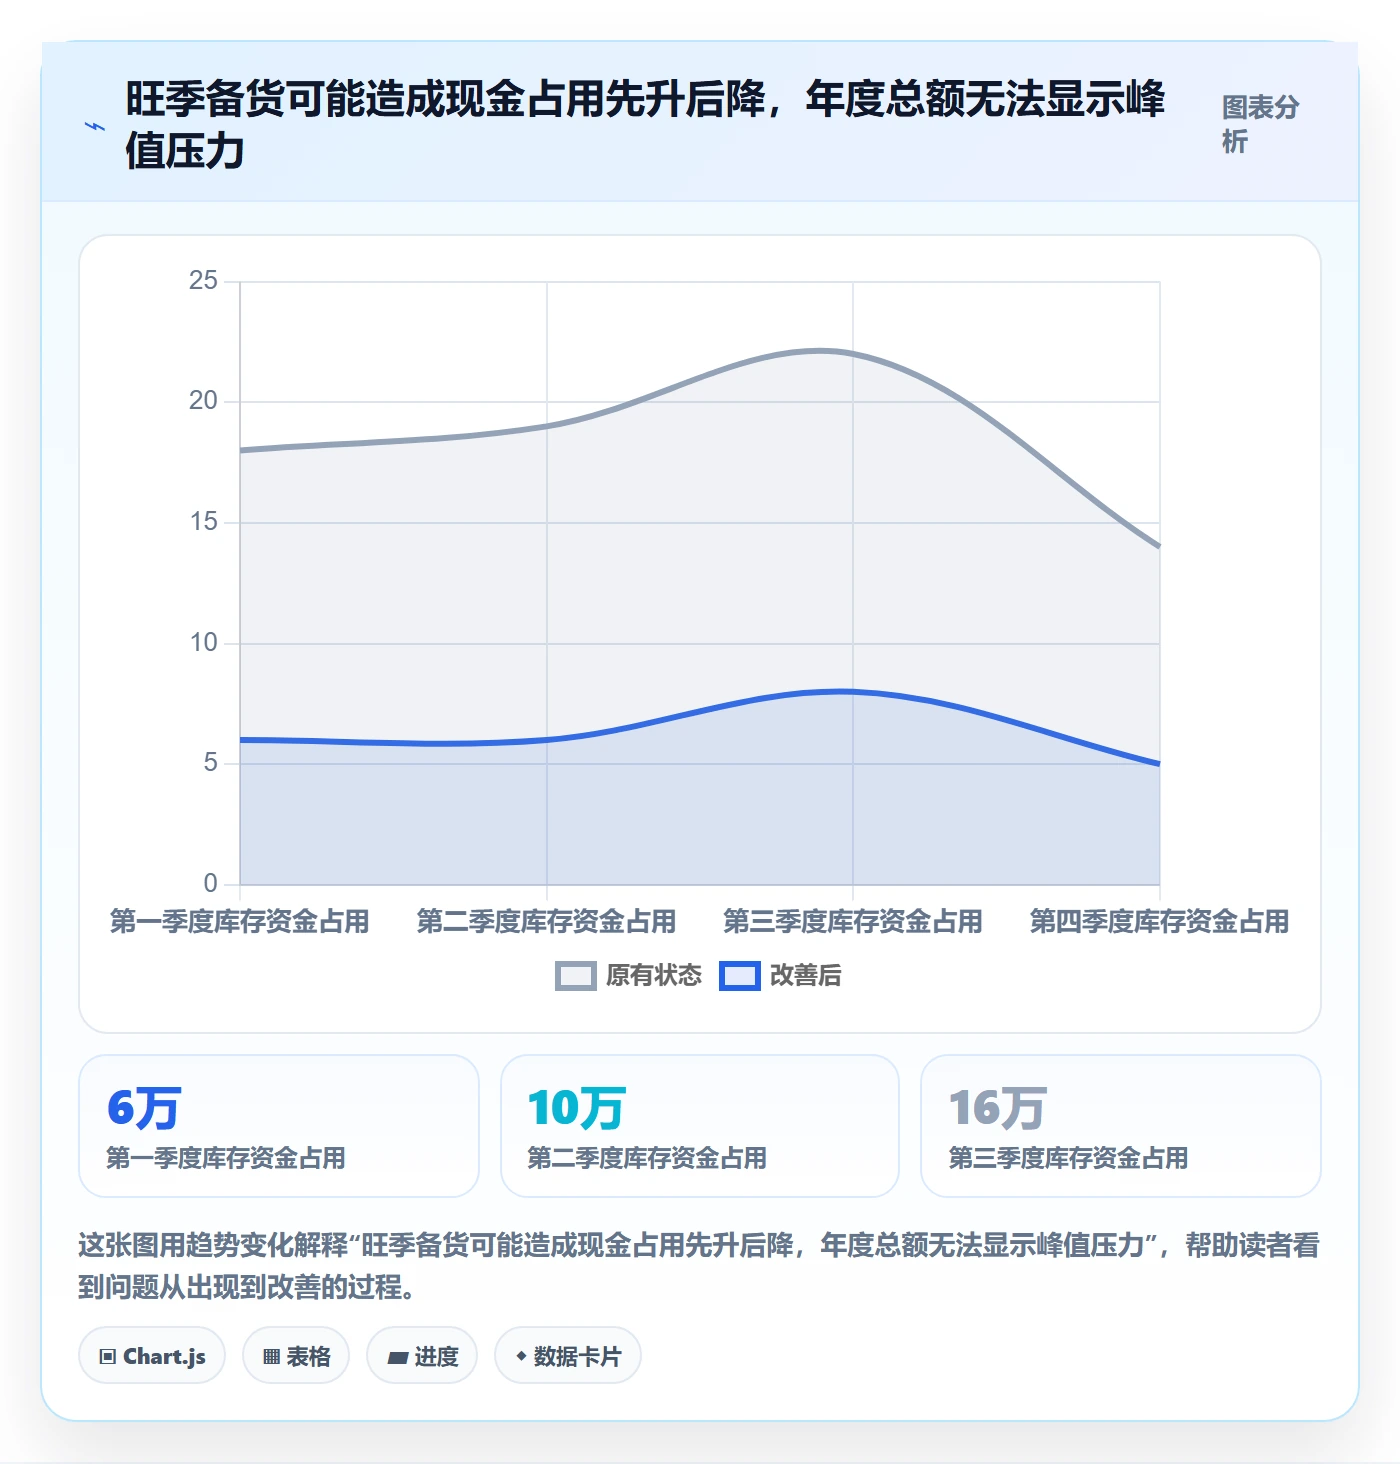1400x1464 pixels.
Task: Click the 15 value on the y-axis
Action: pos(203,522)
